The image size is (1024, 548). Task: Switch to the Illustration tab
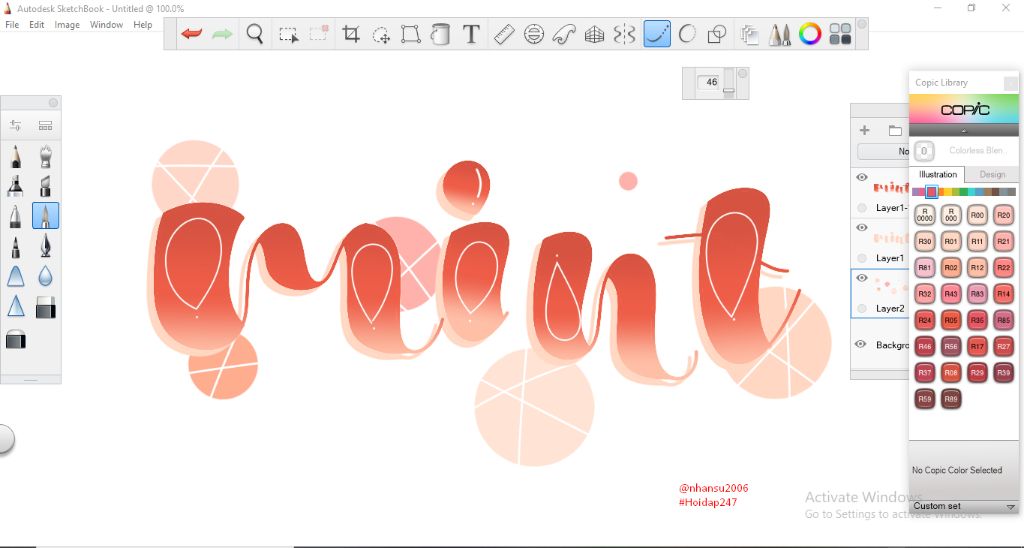pos(937,174)
